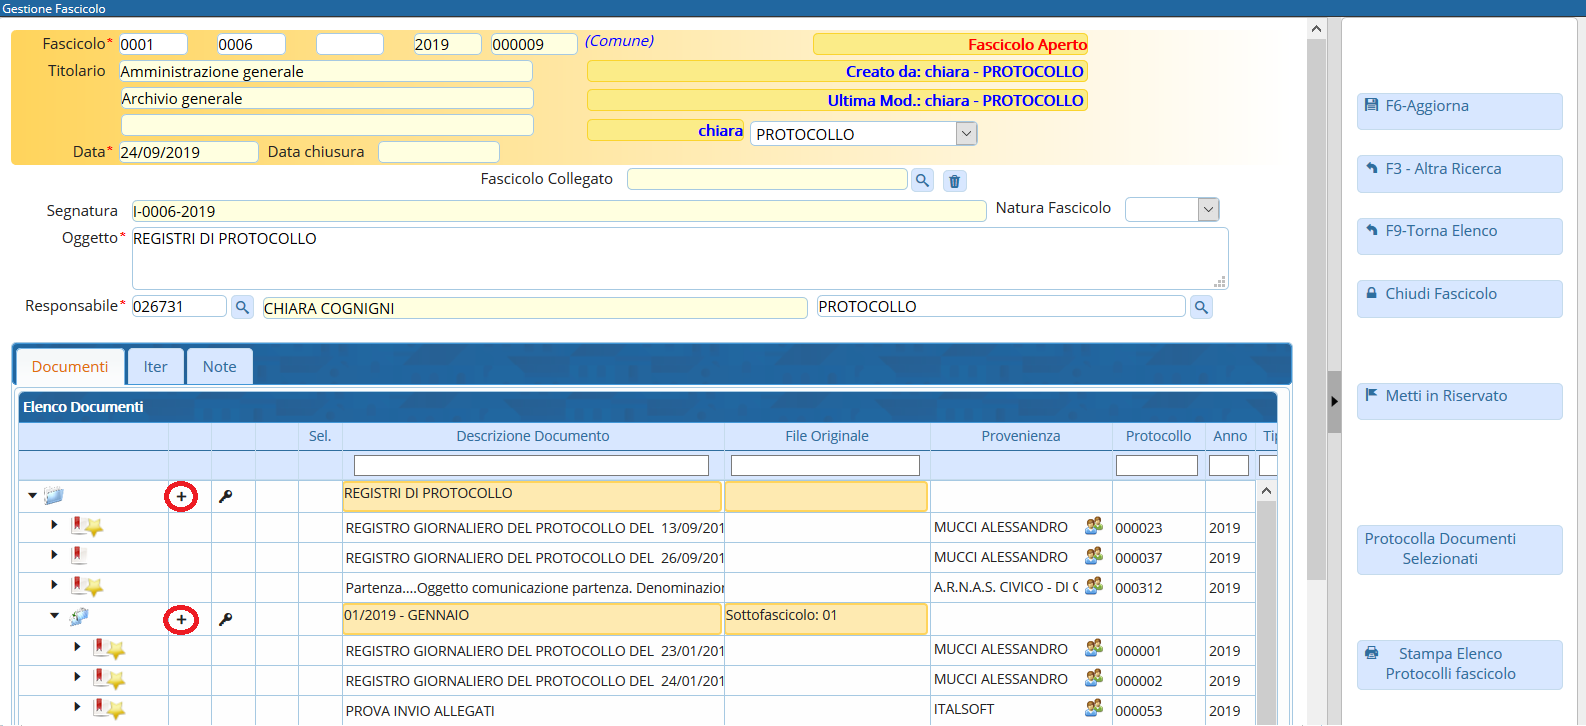This screenshot has width=1586, height=726.
Task: Click the trash icon beside Fascicolo Collegato
Action: tap(954, 181)
